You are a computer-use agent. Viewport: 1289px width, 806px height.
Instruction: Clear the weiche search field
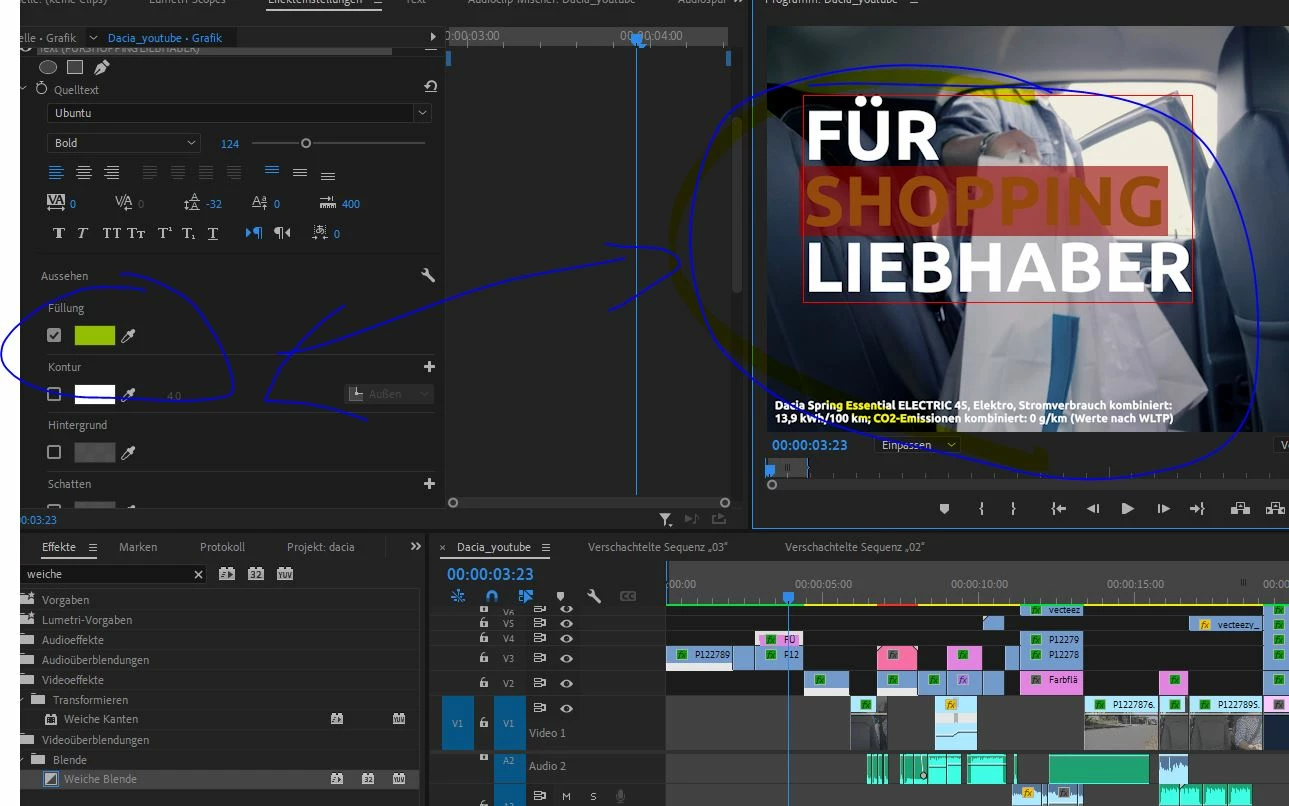[x=198, y=574]
